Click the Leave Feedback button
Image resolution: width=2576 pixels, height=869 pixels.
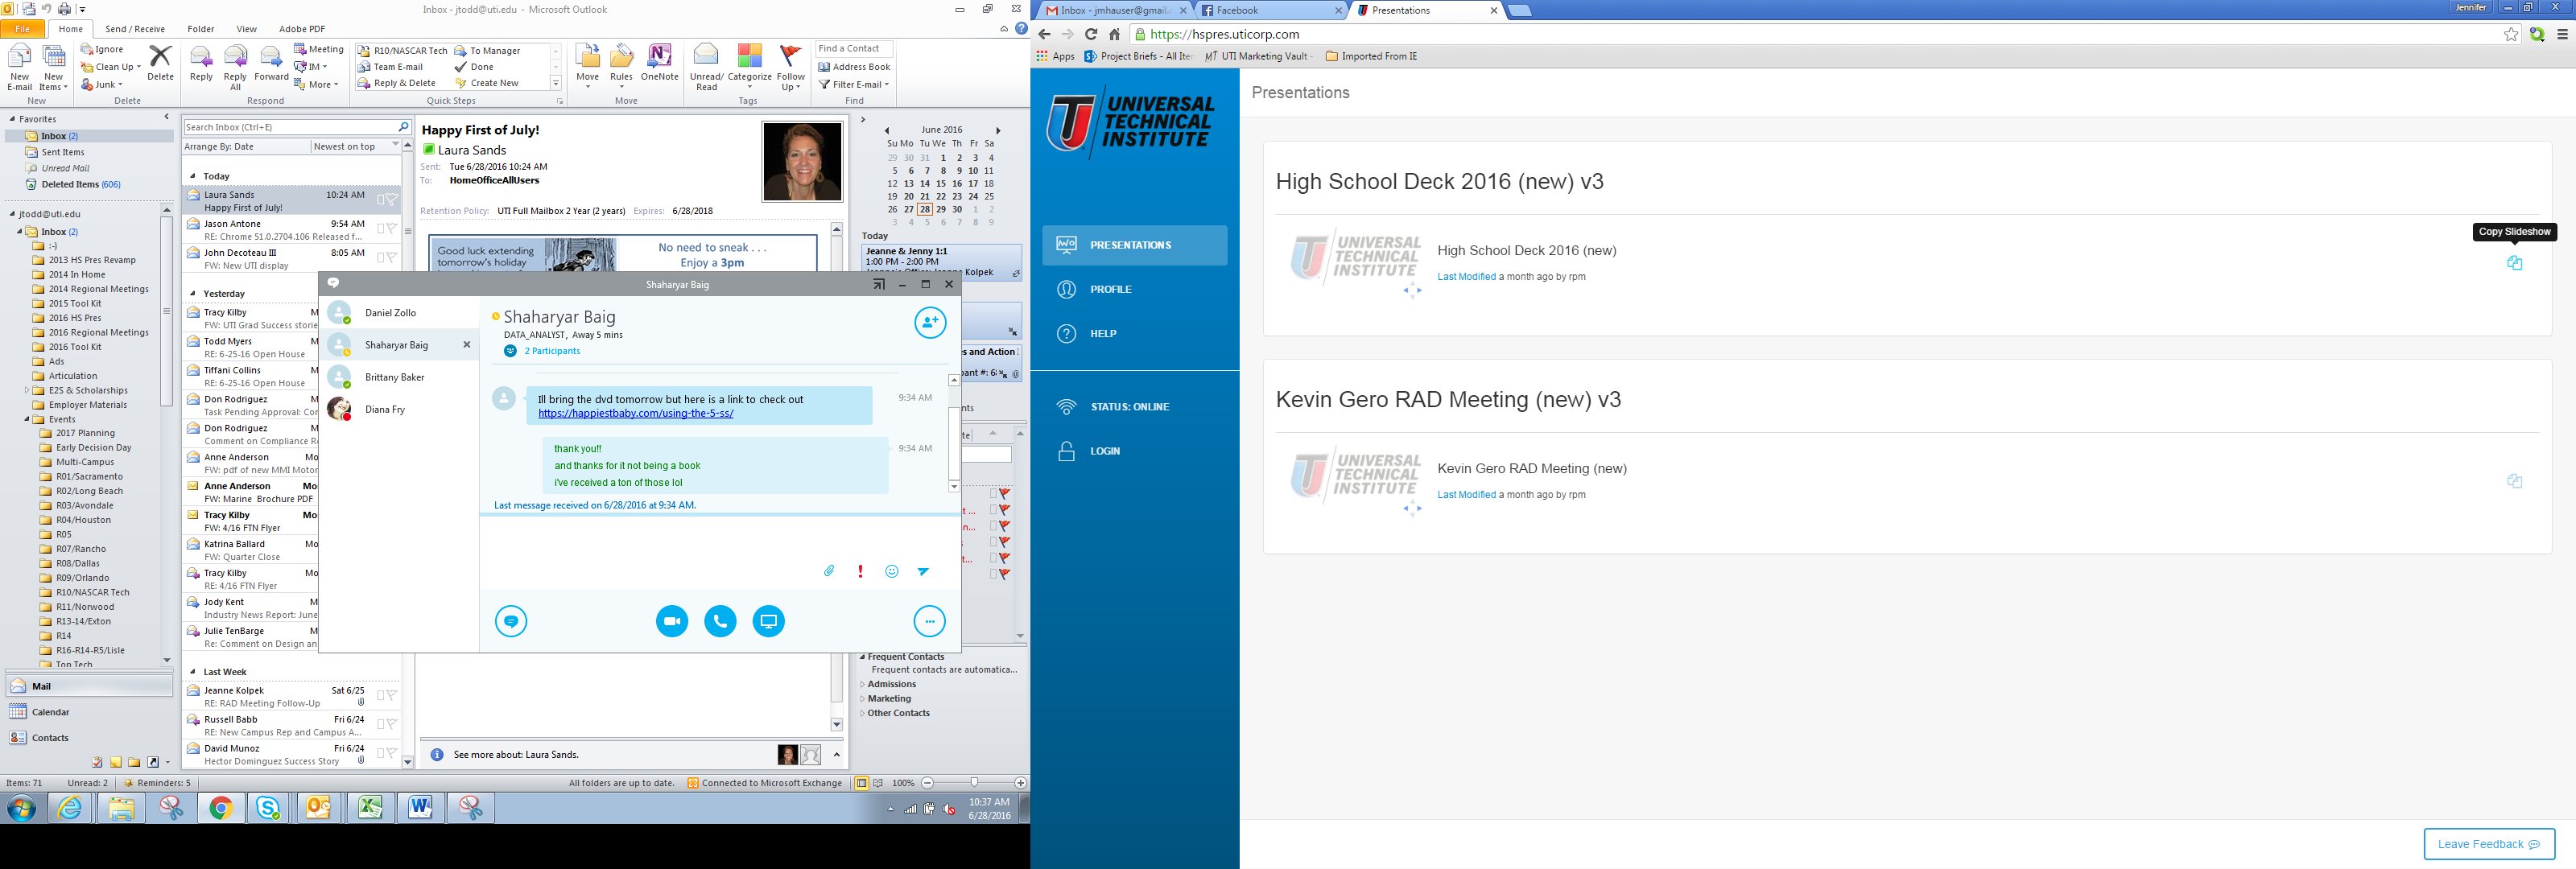point(2489,844)
